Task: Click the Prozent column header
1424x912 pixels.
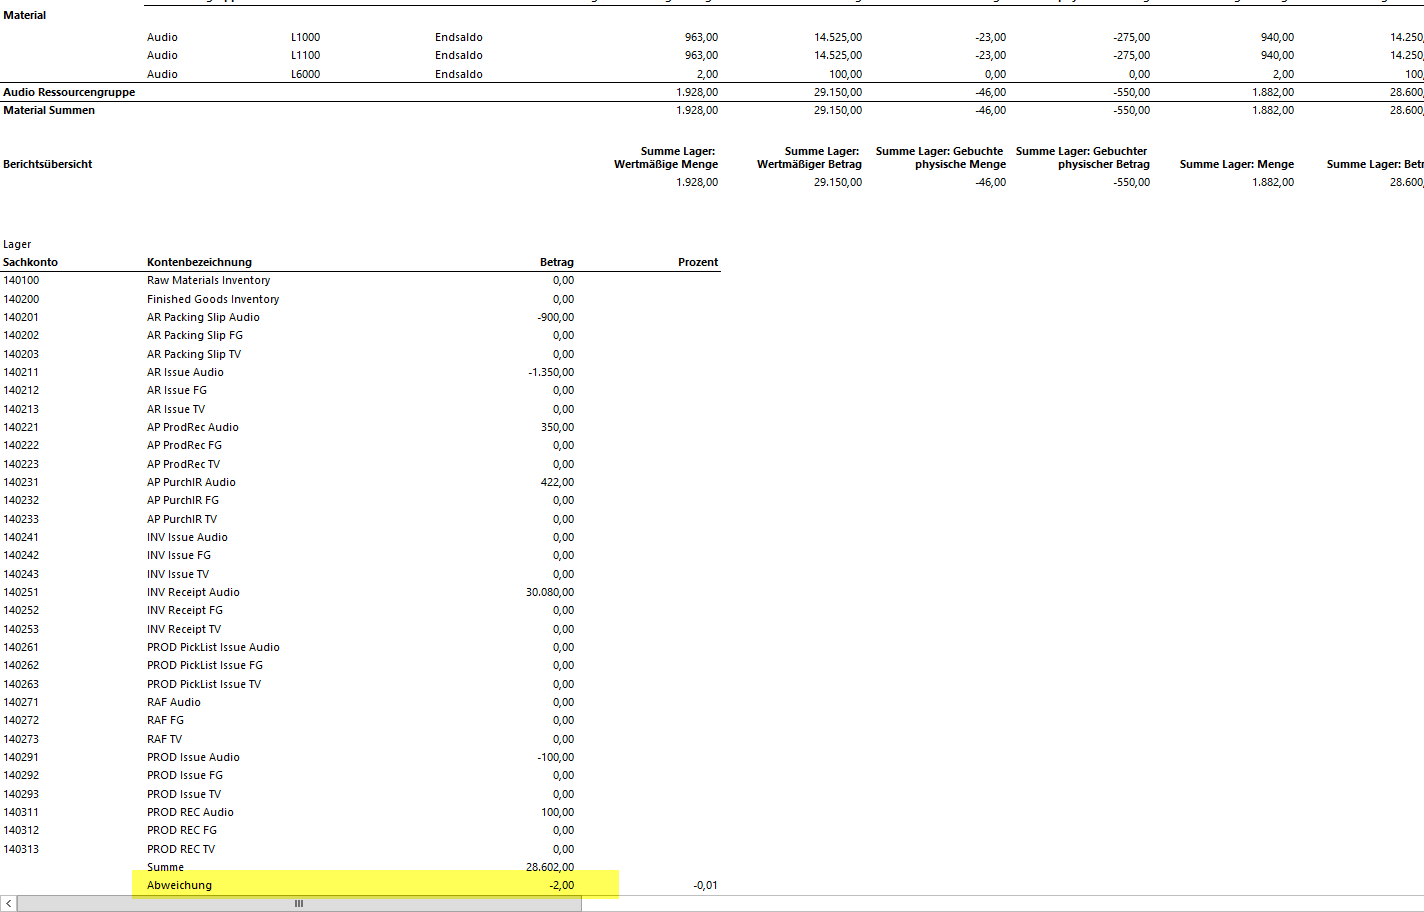Action: (x=697, y=262)
